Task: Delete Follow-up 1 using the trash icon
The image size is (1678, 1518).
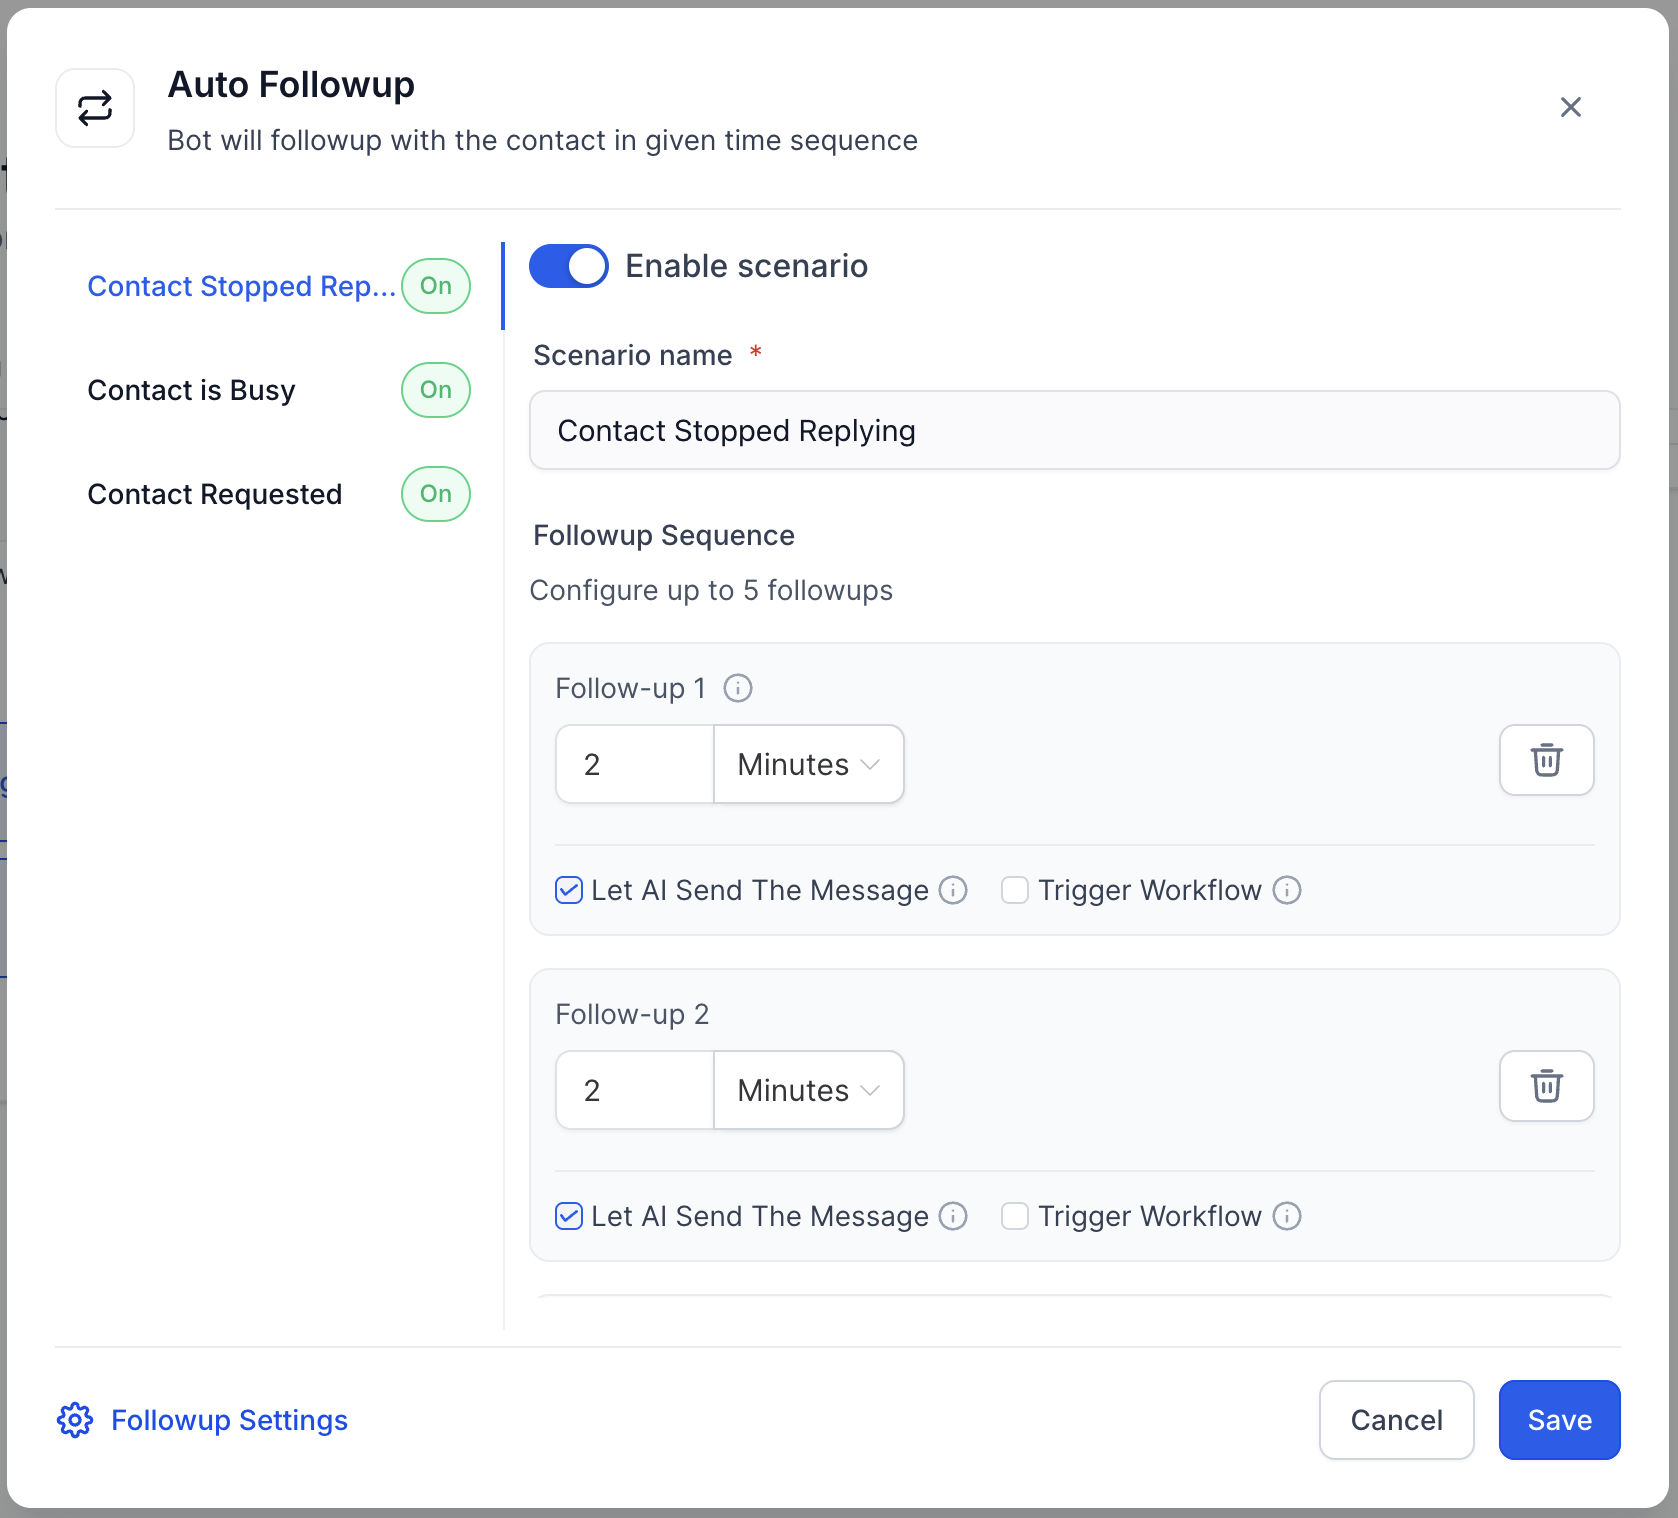Action: click(x=1546, y=760)
